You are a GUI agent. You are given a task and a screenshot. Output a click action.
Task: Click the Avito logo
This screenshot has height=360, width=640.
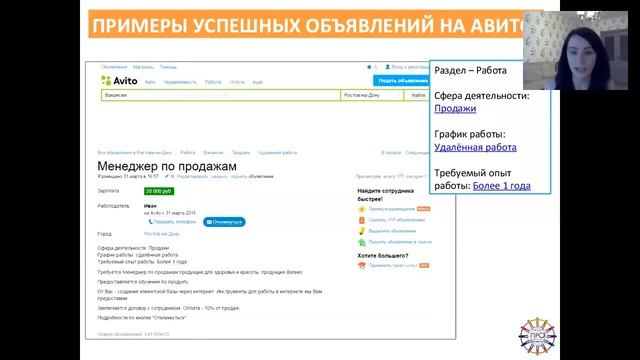pos(119,81)
